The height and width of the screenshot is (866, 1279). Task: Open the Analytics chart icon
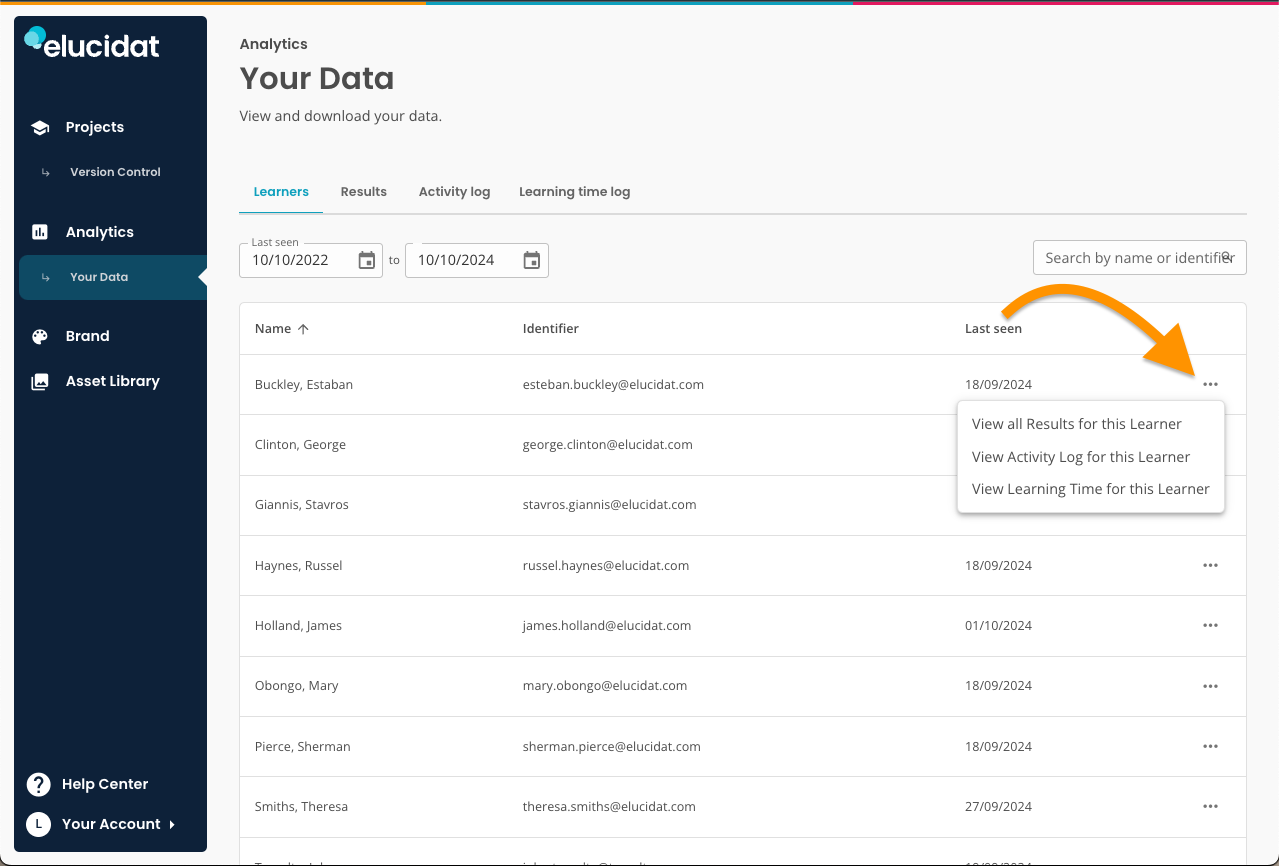[40, 232]
